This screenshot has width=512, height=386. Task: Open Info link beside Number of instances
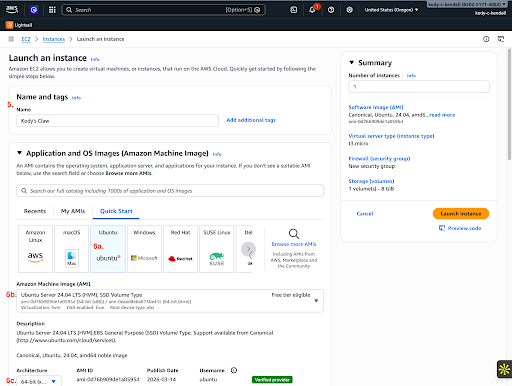411,76
